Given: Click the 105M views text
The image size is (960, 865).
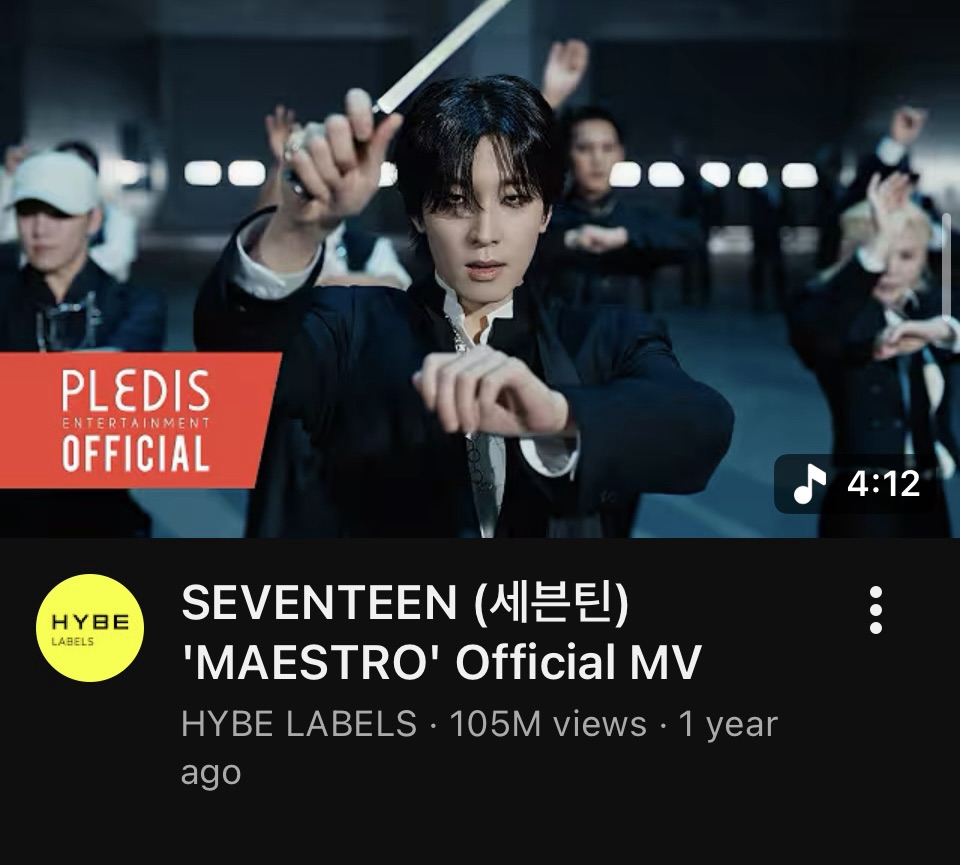Looking at the screenshot, I should click(x=548, y=724).
